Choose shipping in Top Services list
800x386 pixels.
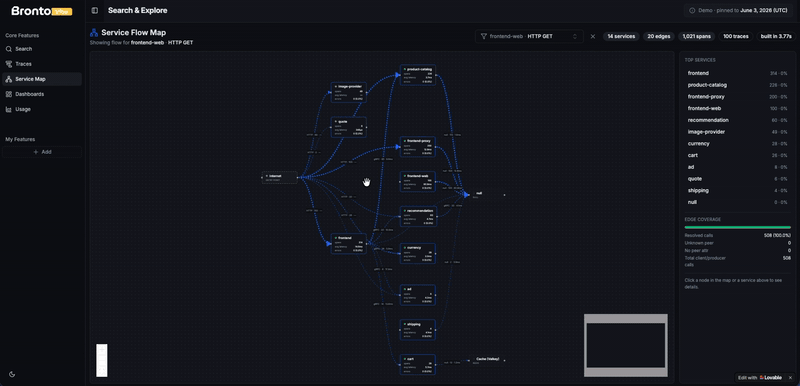[737, 191]
